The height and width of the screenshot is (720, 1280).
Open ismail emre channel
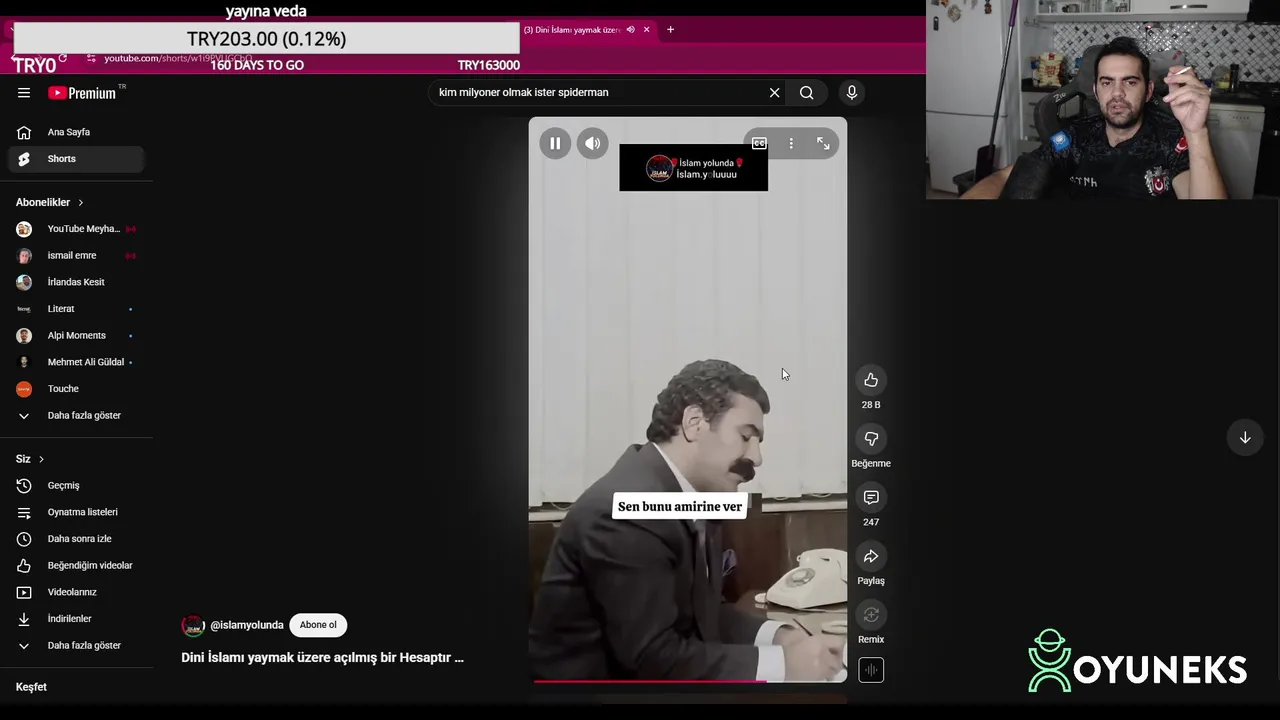[76, 256]
